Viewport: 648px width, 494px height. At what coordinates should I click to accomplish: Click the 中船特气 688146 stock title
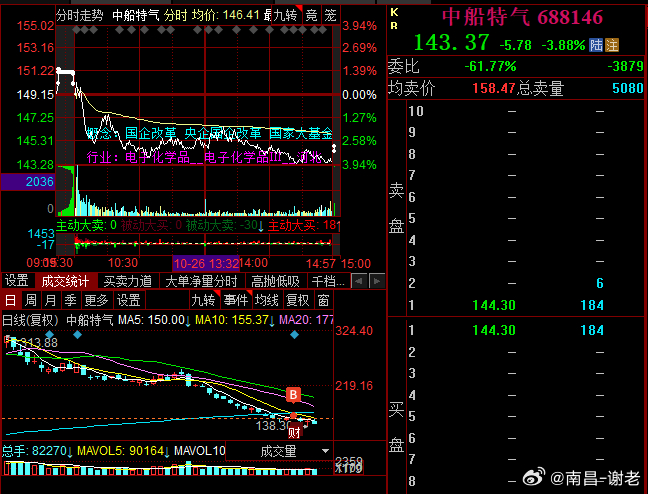[522, 17]
